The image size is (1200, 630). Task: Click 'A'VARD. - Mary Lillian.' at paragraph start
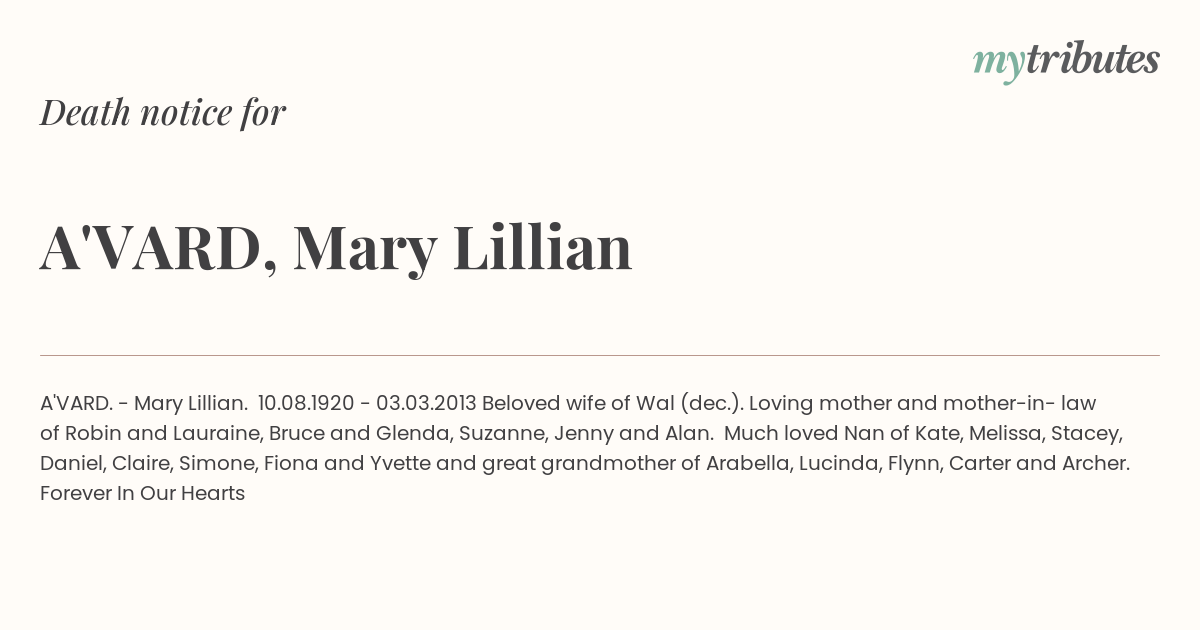(x=144, y=403)
